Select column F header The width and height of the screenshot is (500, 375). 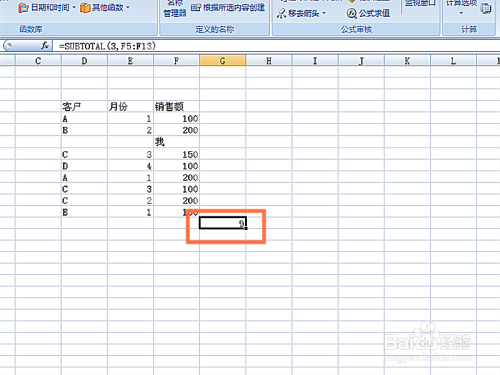pos(176,61)
